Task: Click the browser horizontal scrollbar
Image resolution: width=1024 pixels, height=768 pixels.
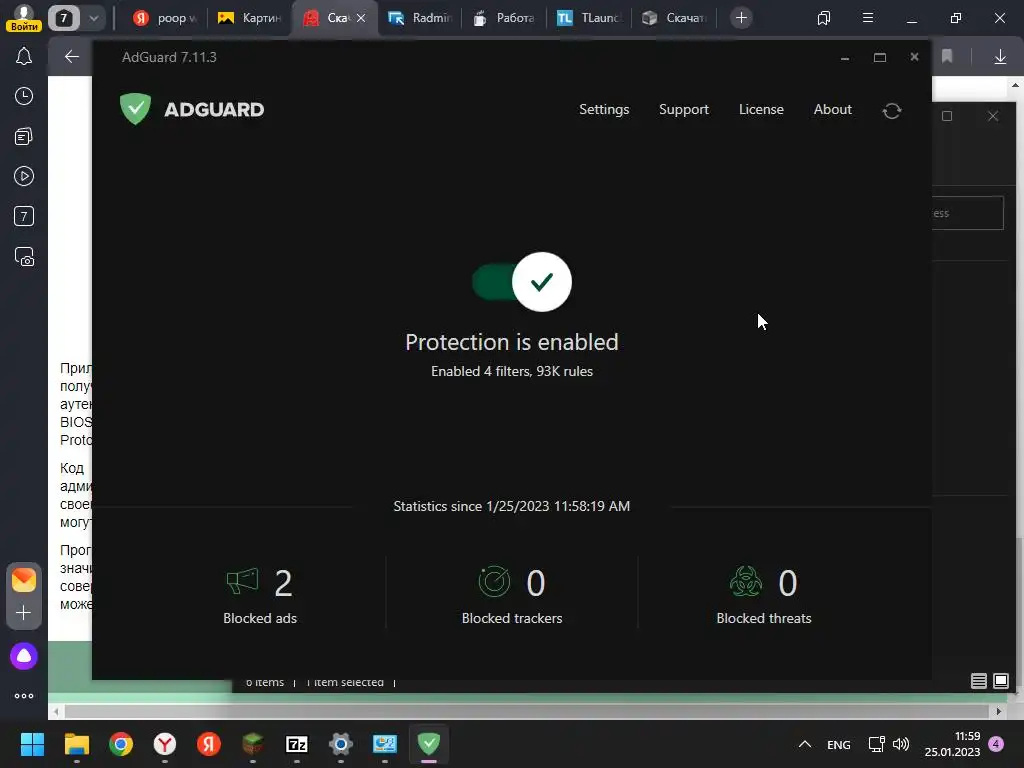Action: (526, 711)
